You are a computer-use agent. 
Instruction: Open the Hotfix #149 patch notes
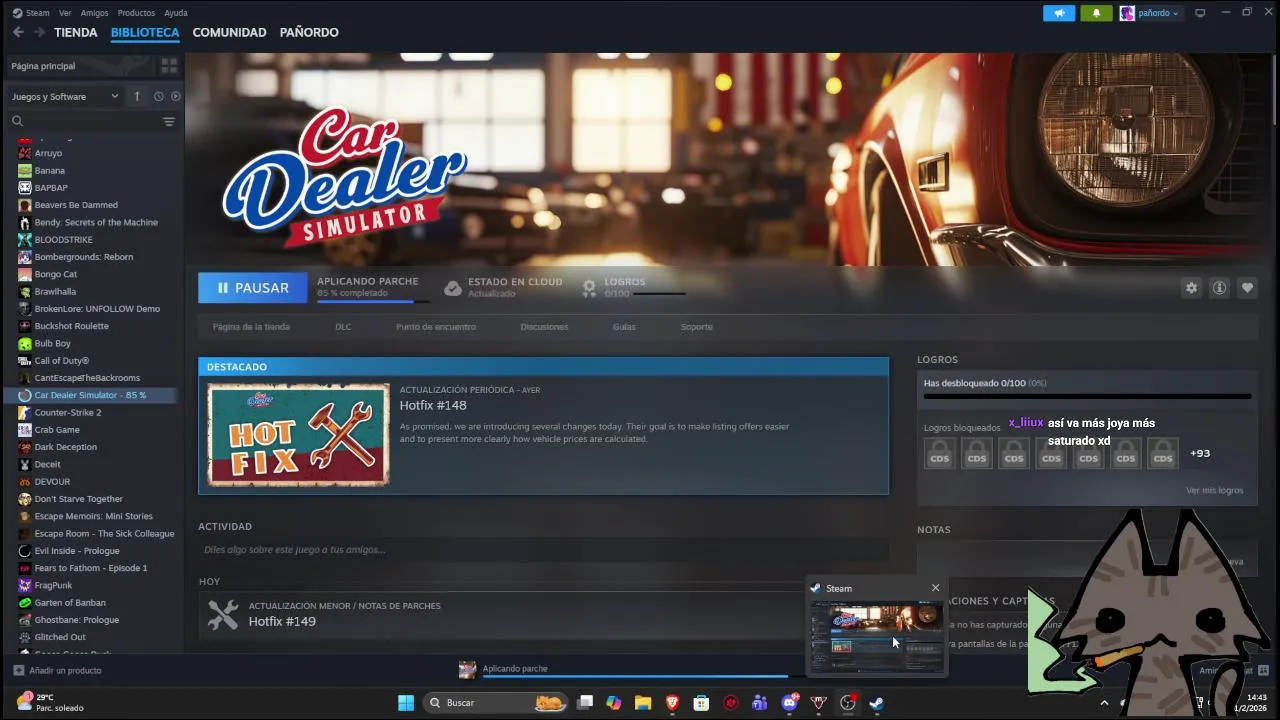(x=282, y=621)
